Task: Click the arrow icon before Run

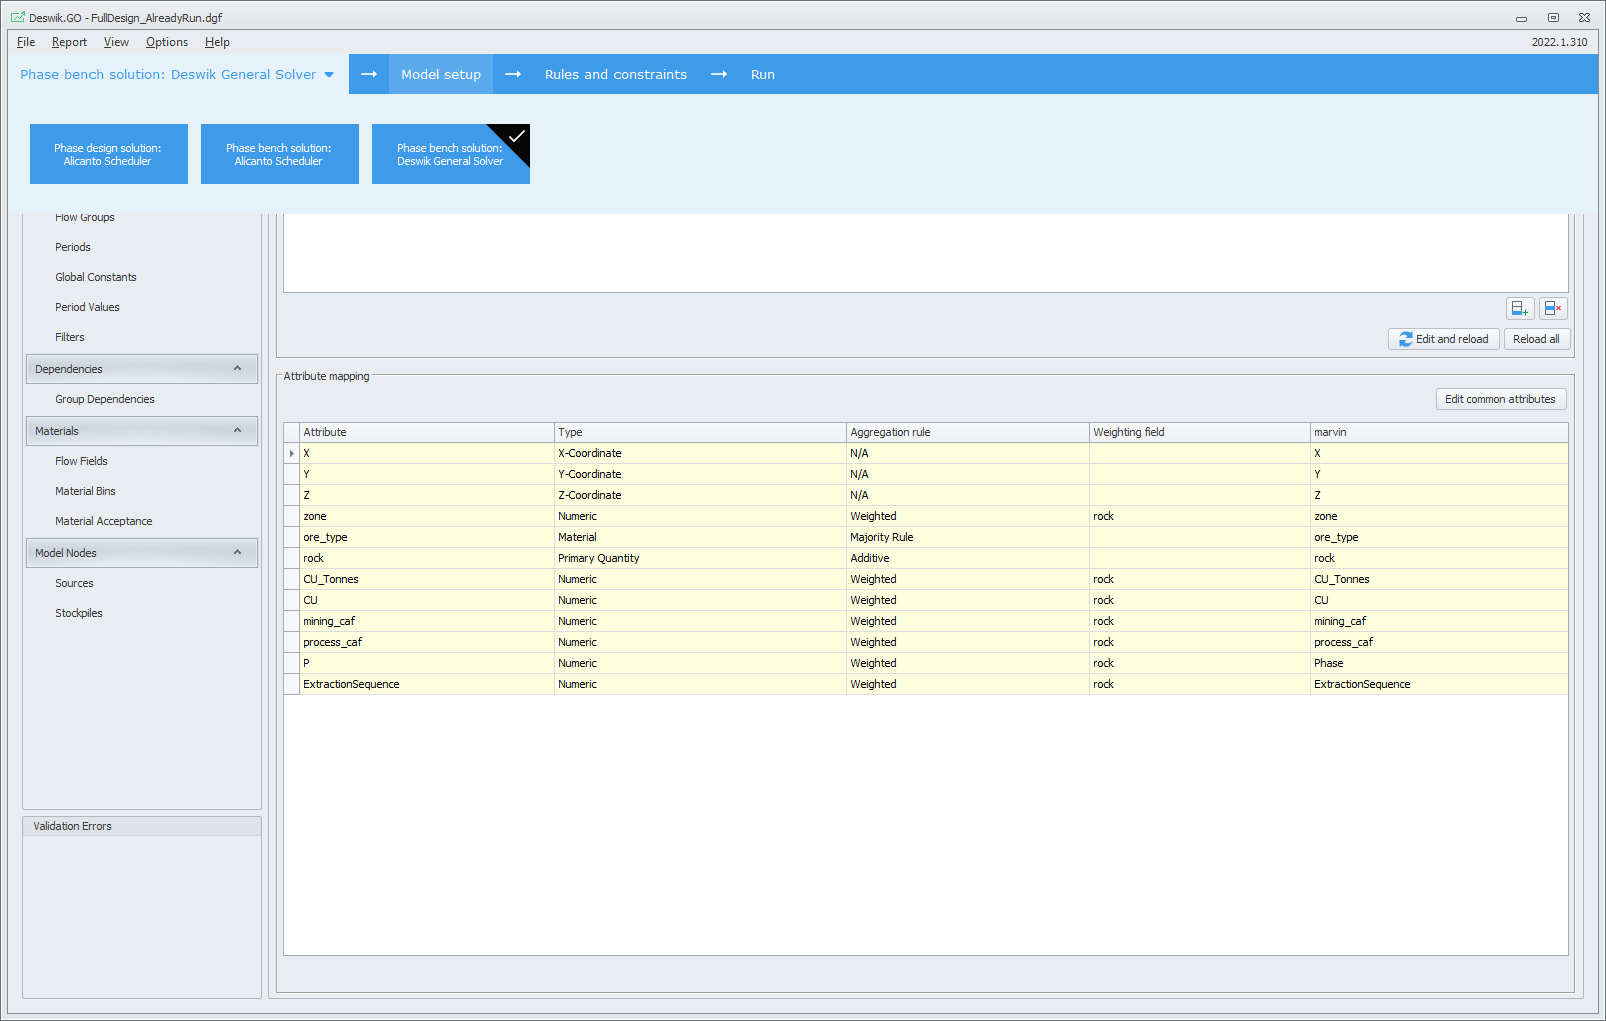Action: (x=719, y=74)
